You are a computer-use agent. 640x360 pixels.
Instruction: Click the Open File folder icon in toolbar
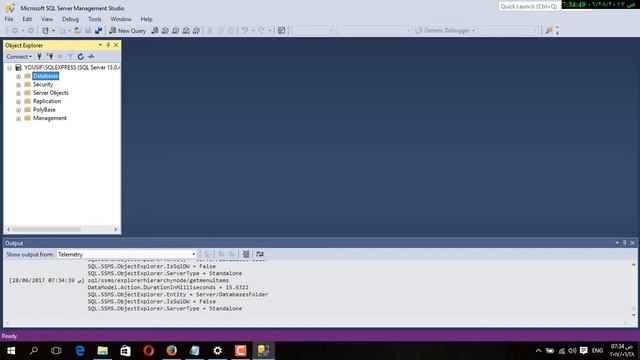[x=77, y=31]
